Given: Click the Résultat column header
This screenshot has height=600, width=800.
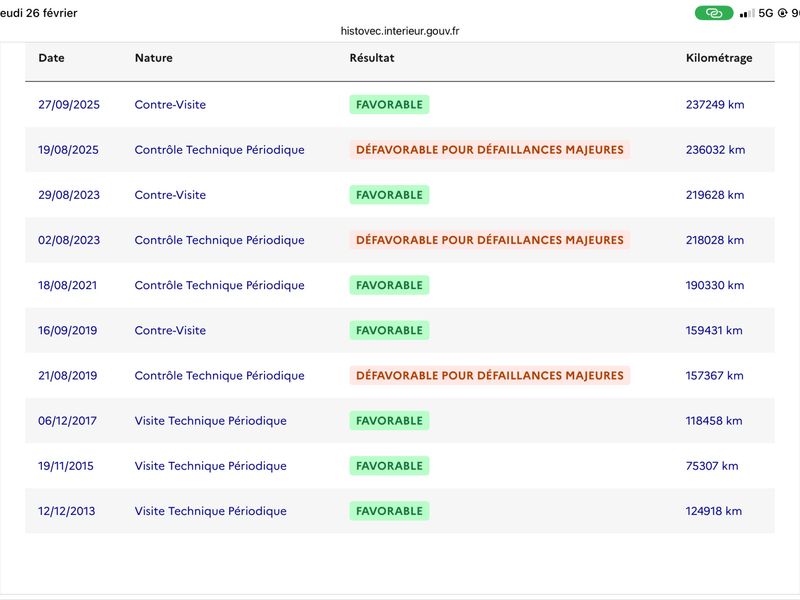Looking at the screenshot, I should (x=372, y=58).
